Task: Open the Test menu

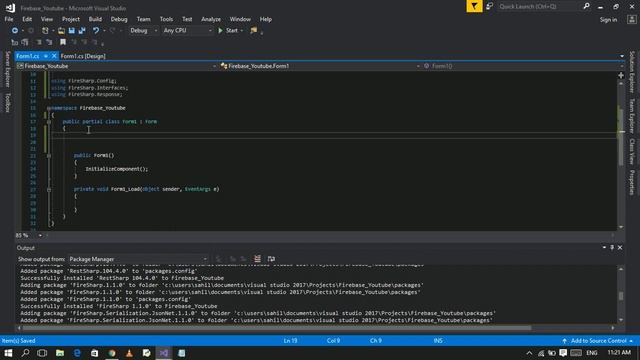Action: pyautogui.click(x=187, y=19)
